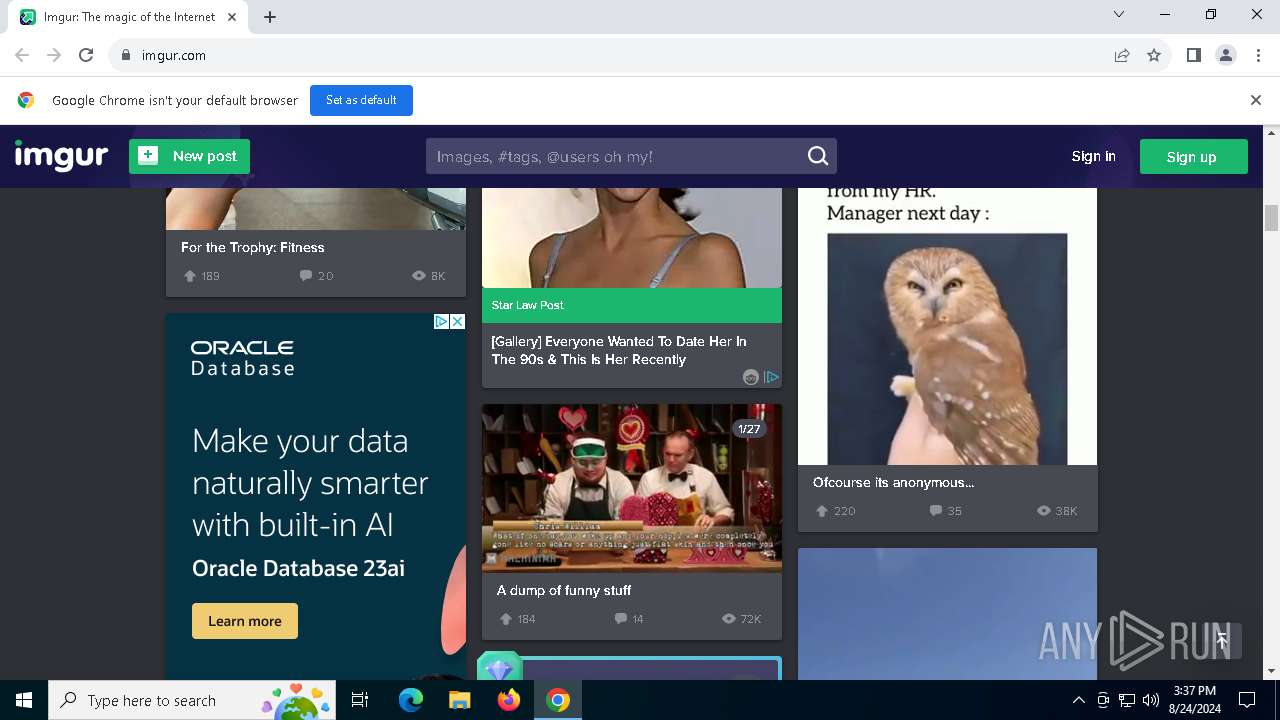Click the New post button
1280x720 pixels.
(189, 156)
